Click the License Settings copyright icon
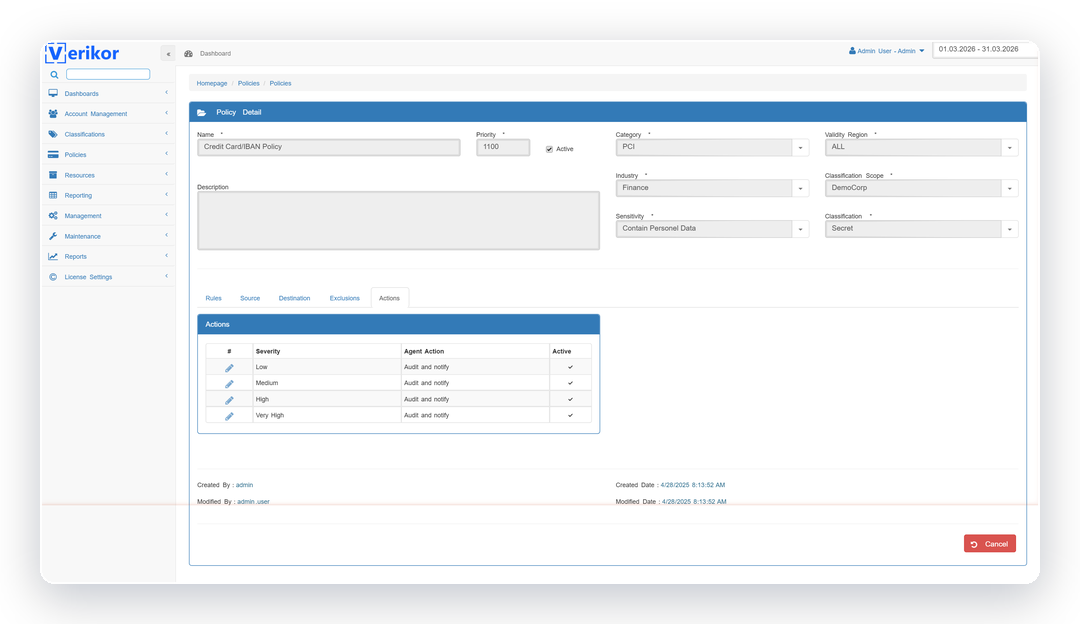The width and height of the screenshot is (1080, 624). [x=53, y=277]
